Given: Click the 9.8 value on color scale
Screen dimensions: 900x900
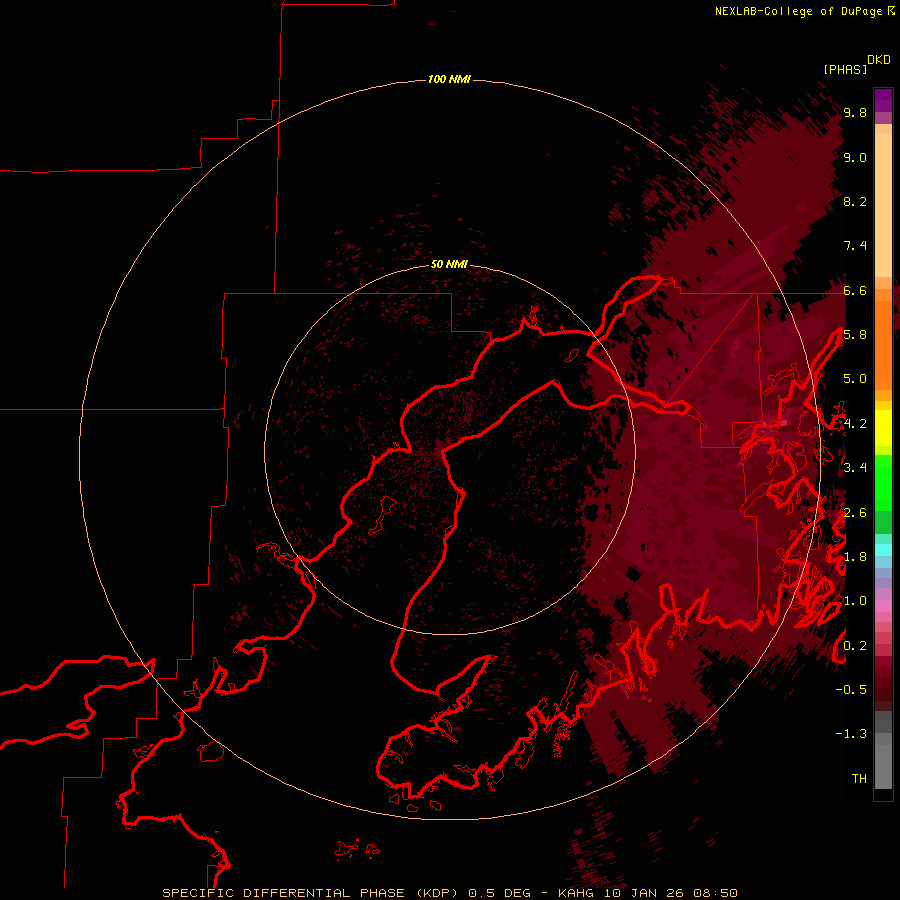Looking at the screenshot, I should [855, 113].
